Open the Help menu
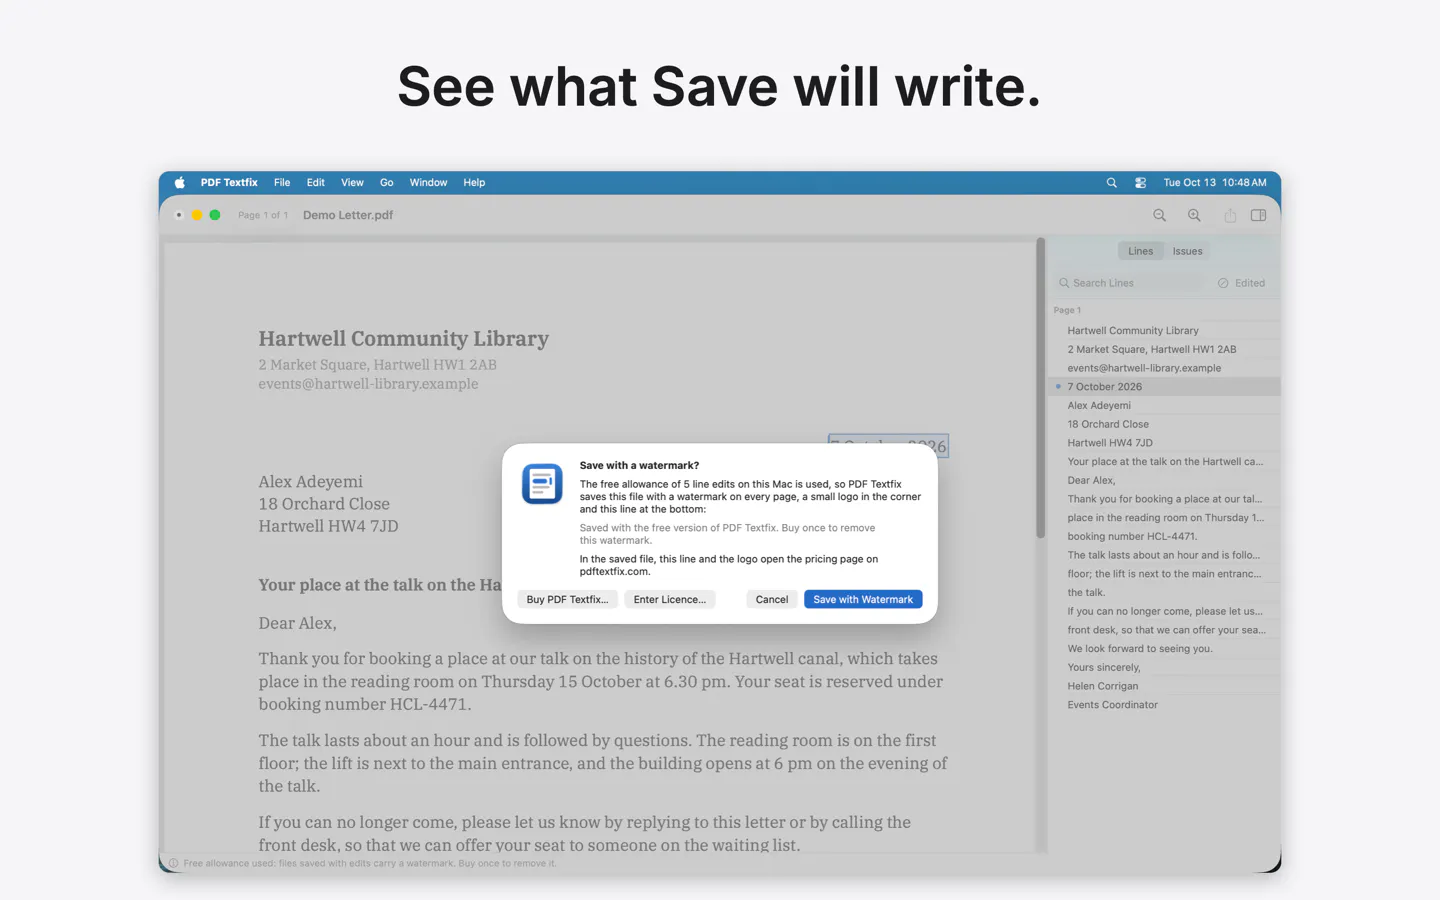 474,183
